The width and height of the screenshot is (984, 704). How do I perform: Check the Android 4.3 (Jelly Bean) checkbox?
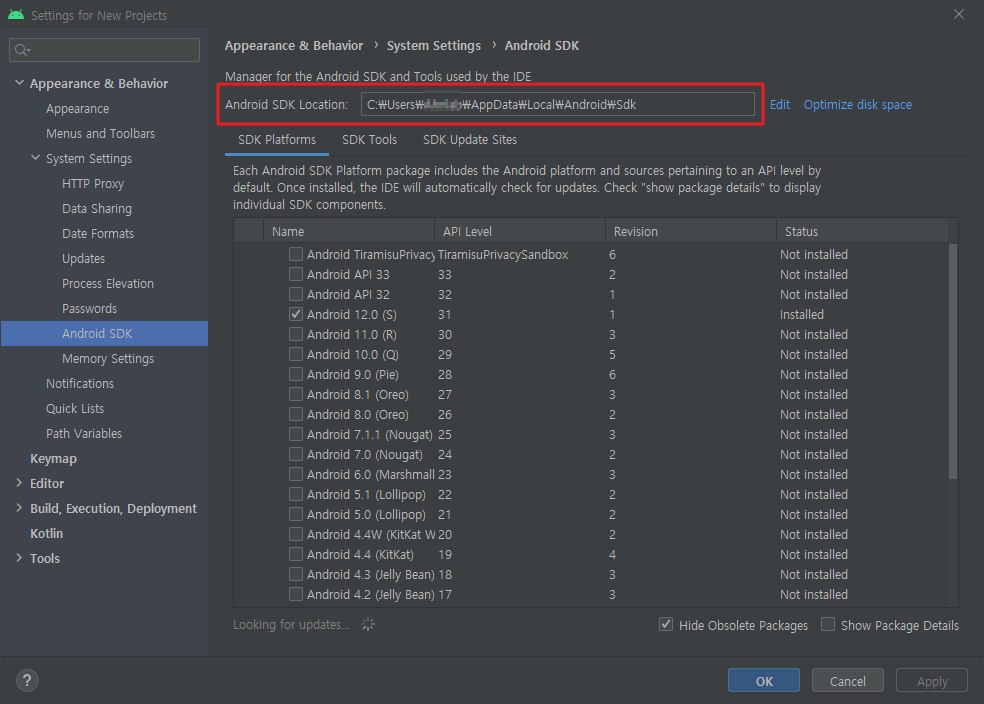pos(296,575)
